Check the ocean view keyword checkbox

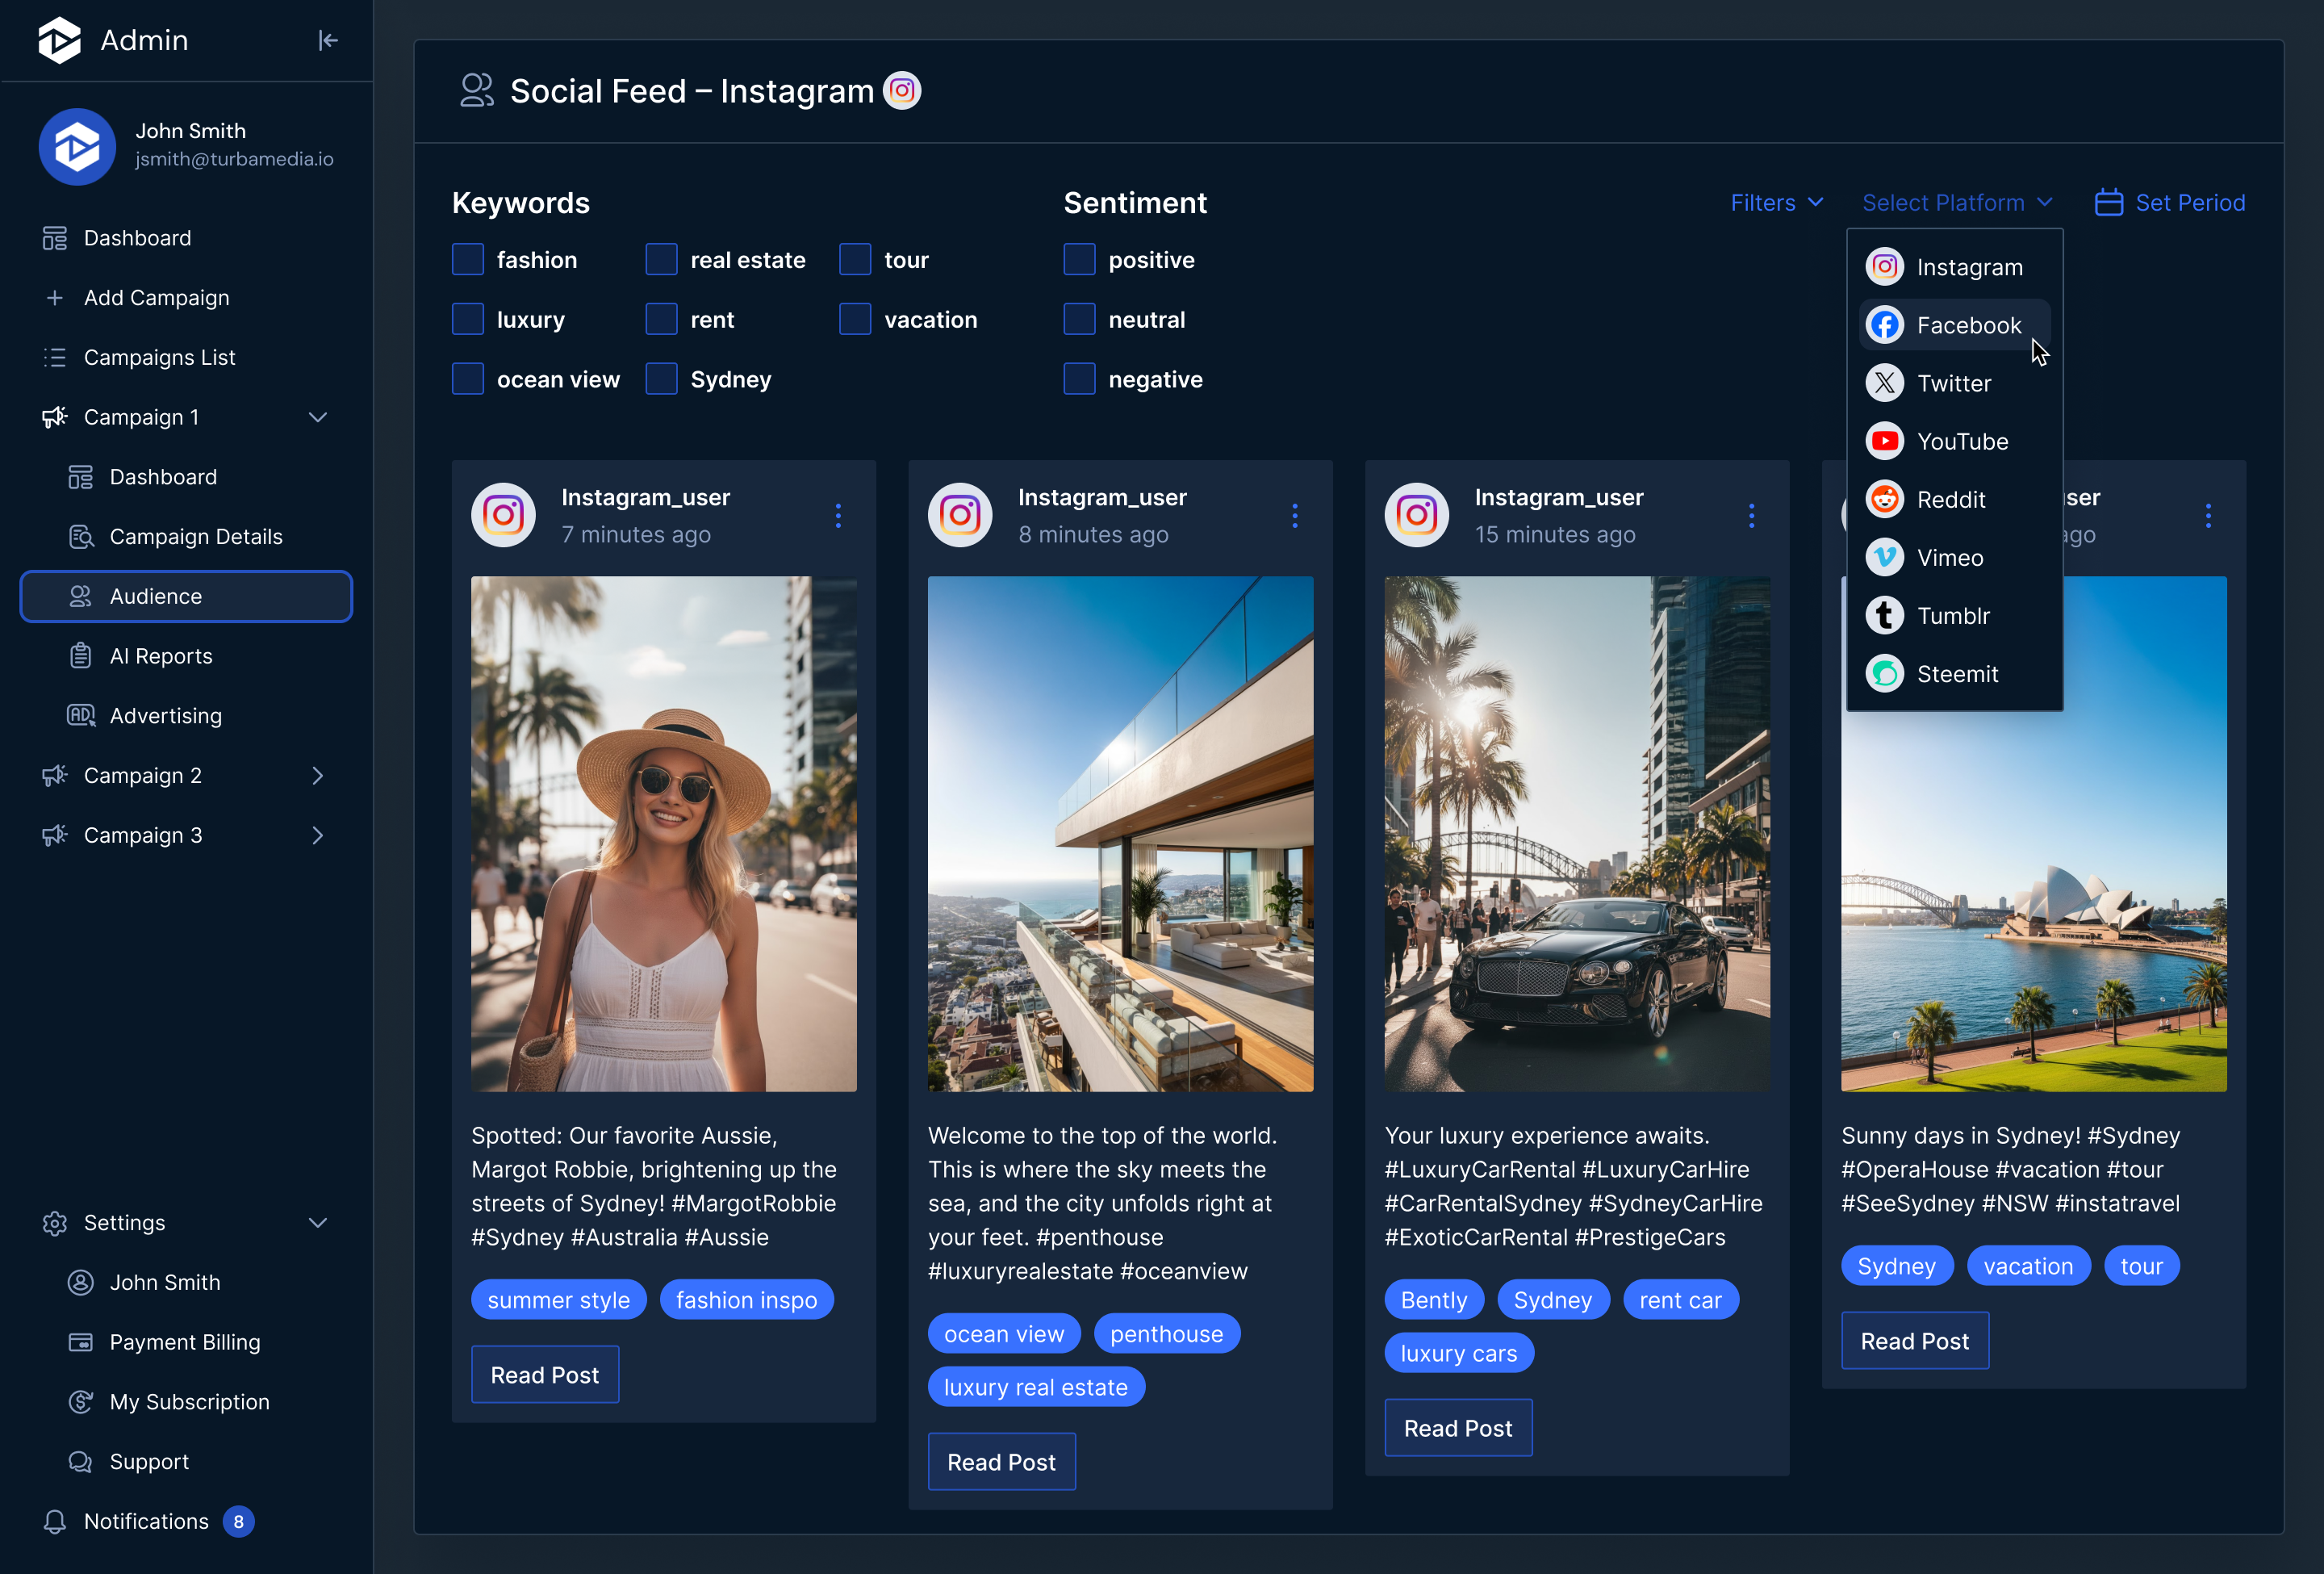tap(468, 379)
